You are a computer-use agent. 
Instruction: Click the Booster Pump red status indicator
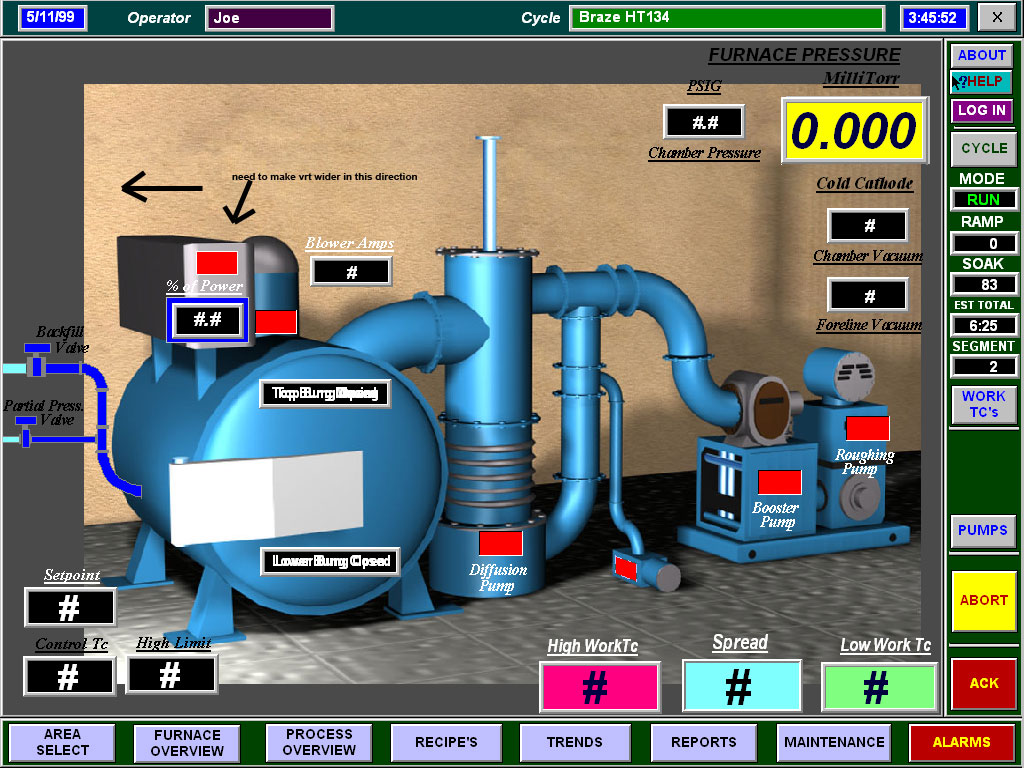(x=779, y=482)
